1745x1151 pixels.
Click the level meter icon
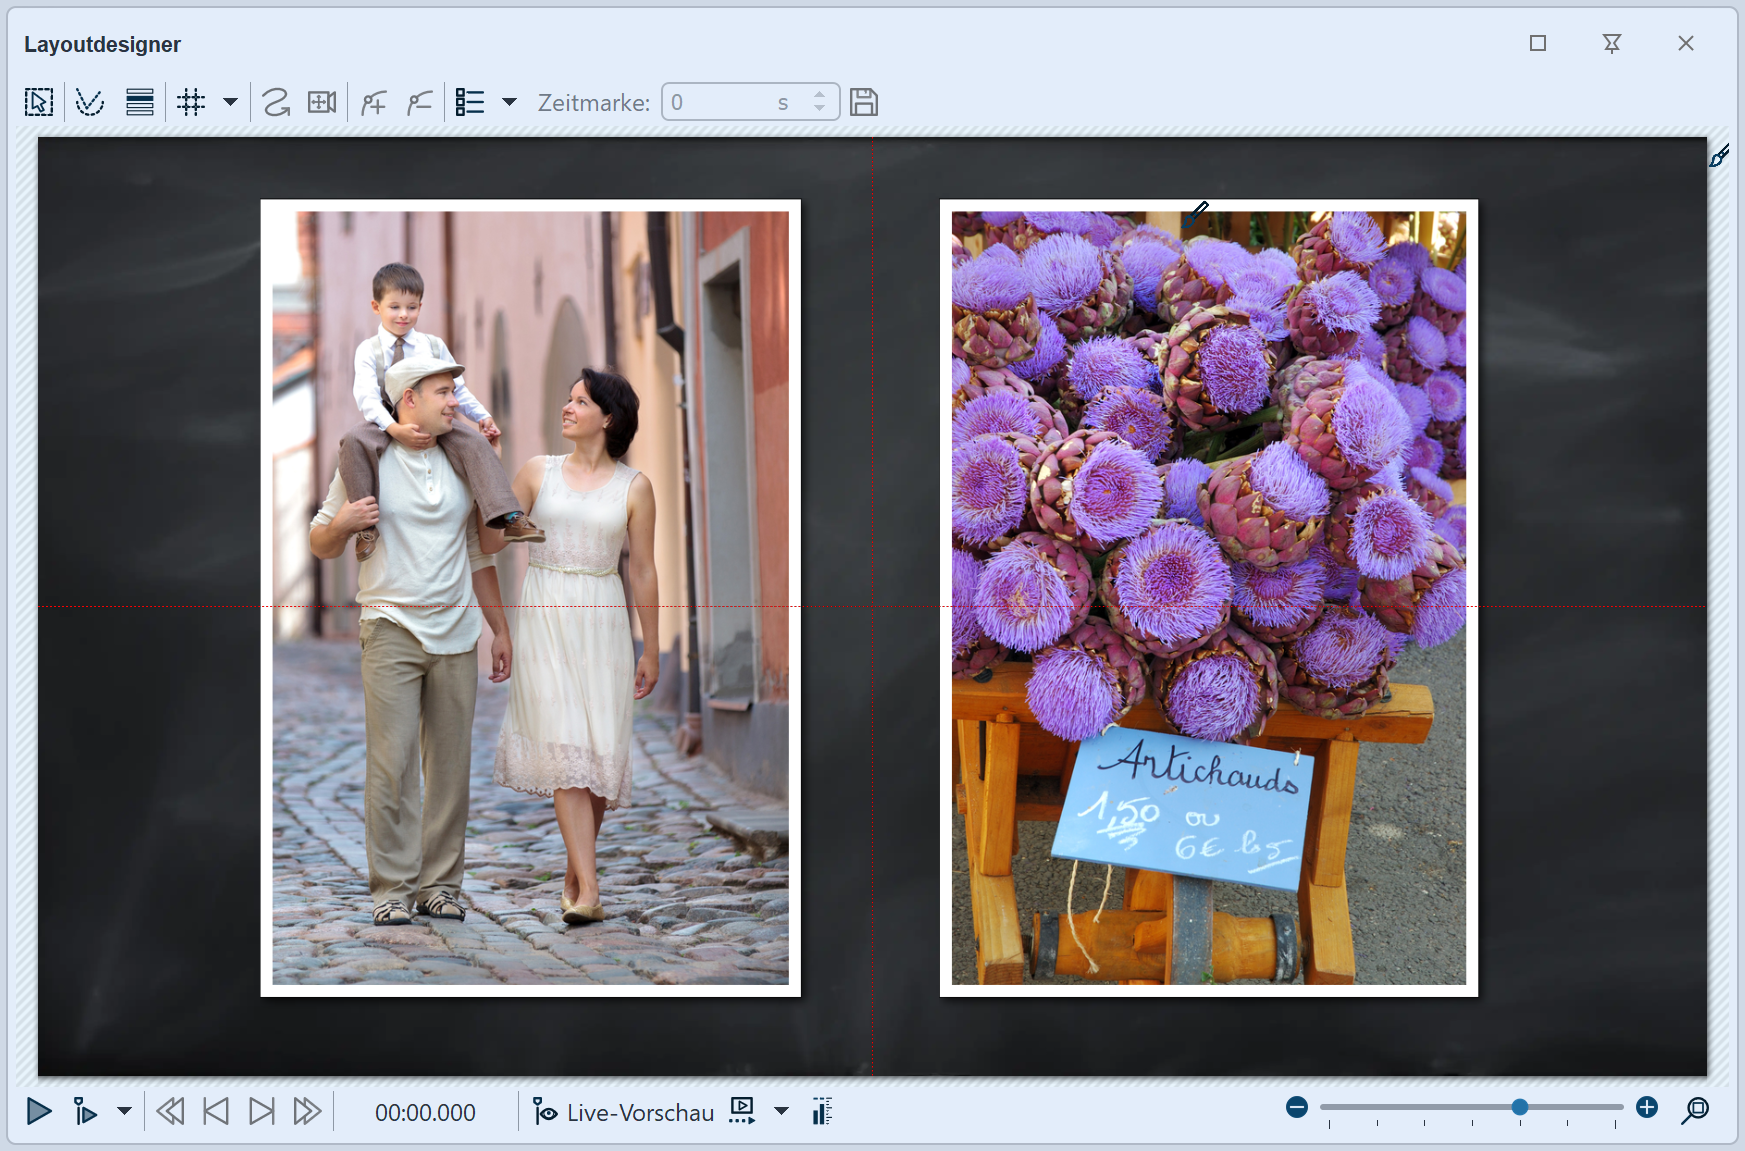(822, 1111)
